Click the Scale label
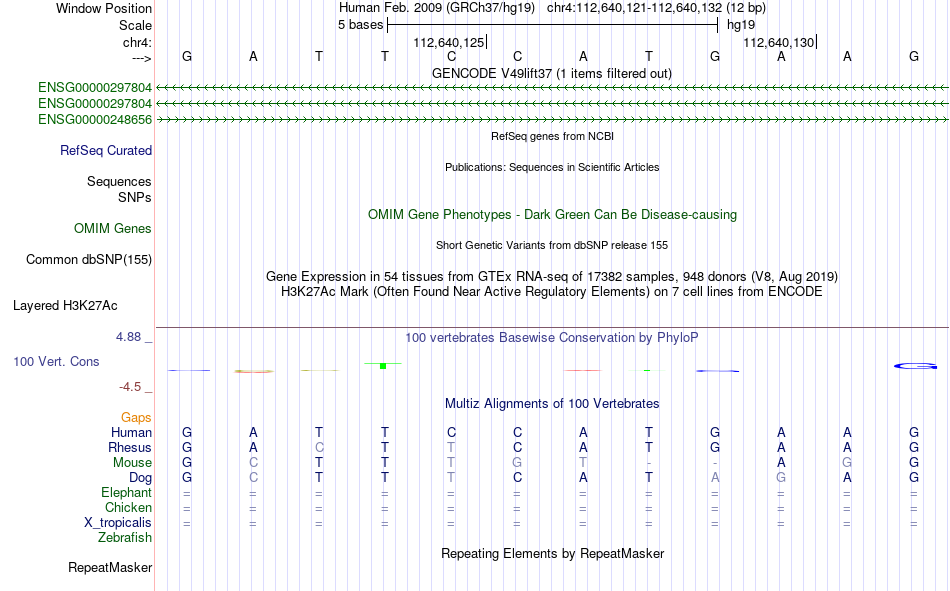 tap(136, 25)
